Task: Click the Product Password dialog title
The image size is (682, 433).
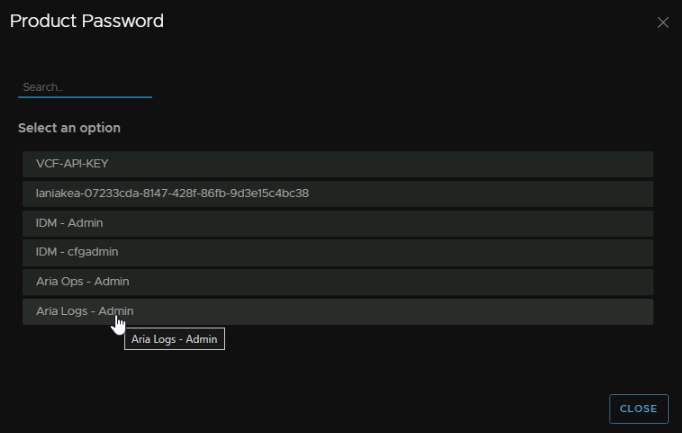Action: 87,21
